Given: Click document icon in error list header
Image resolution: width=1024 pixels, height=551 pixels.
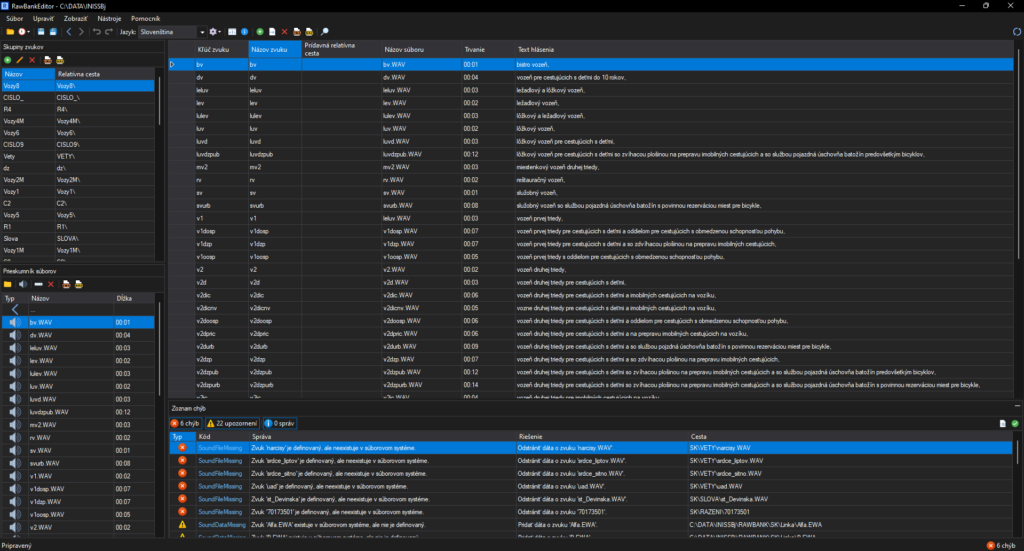Looking at the screenshot, I should pos(1002,424).
